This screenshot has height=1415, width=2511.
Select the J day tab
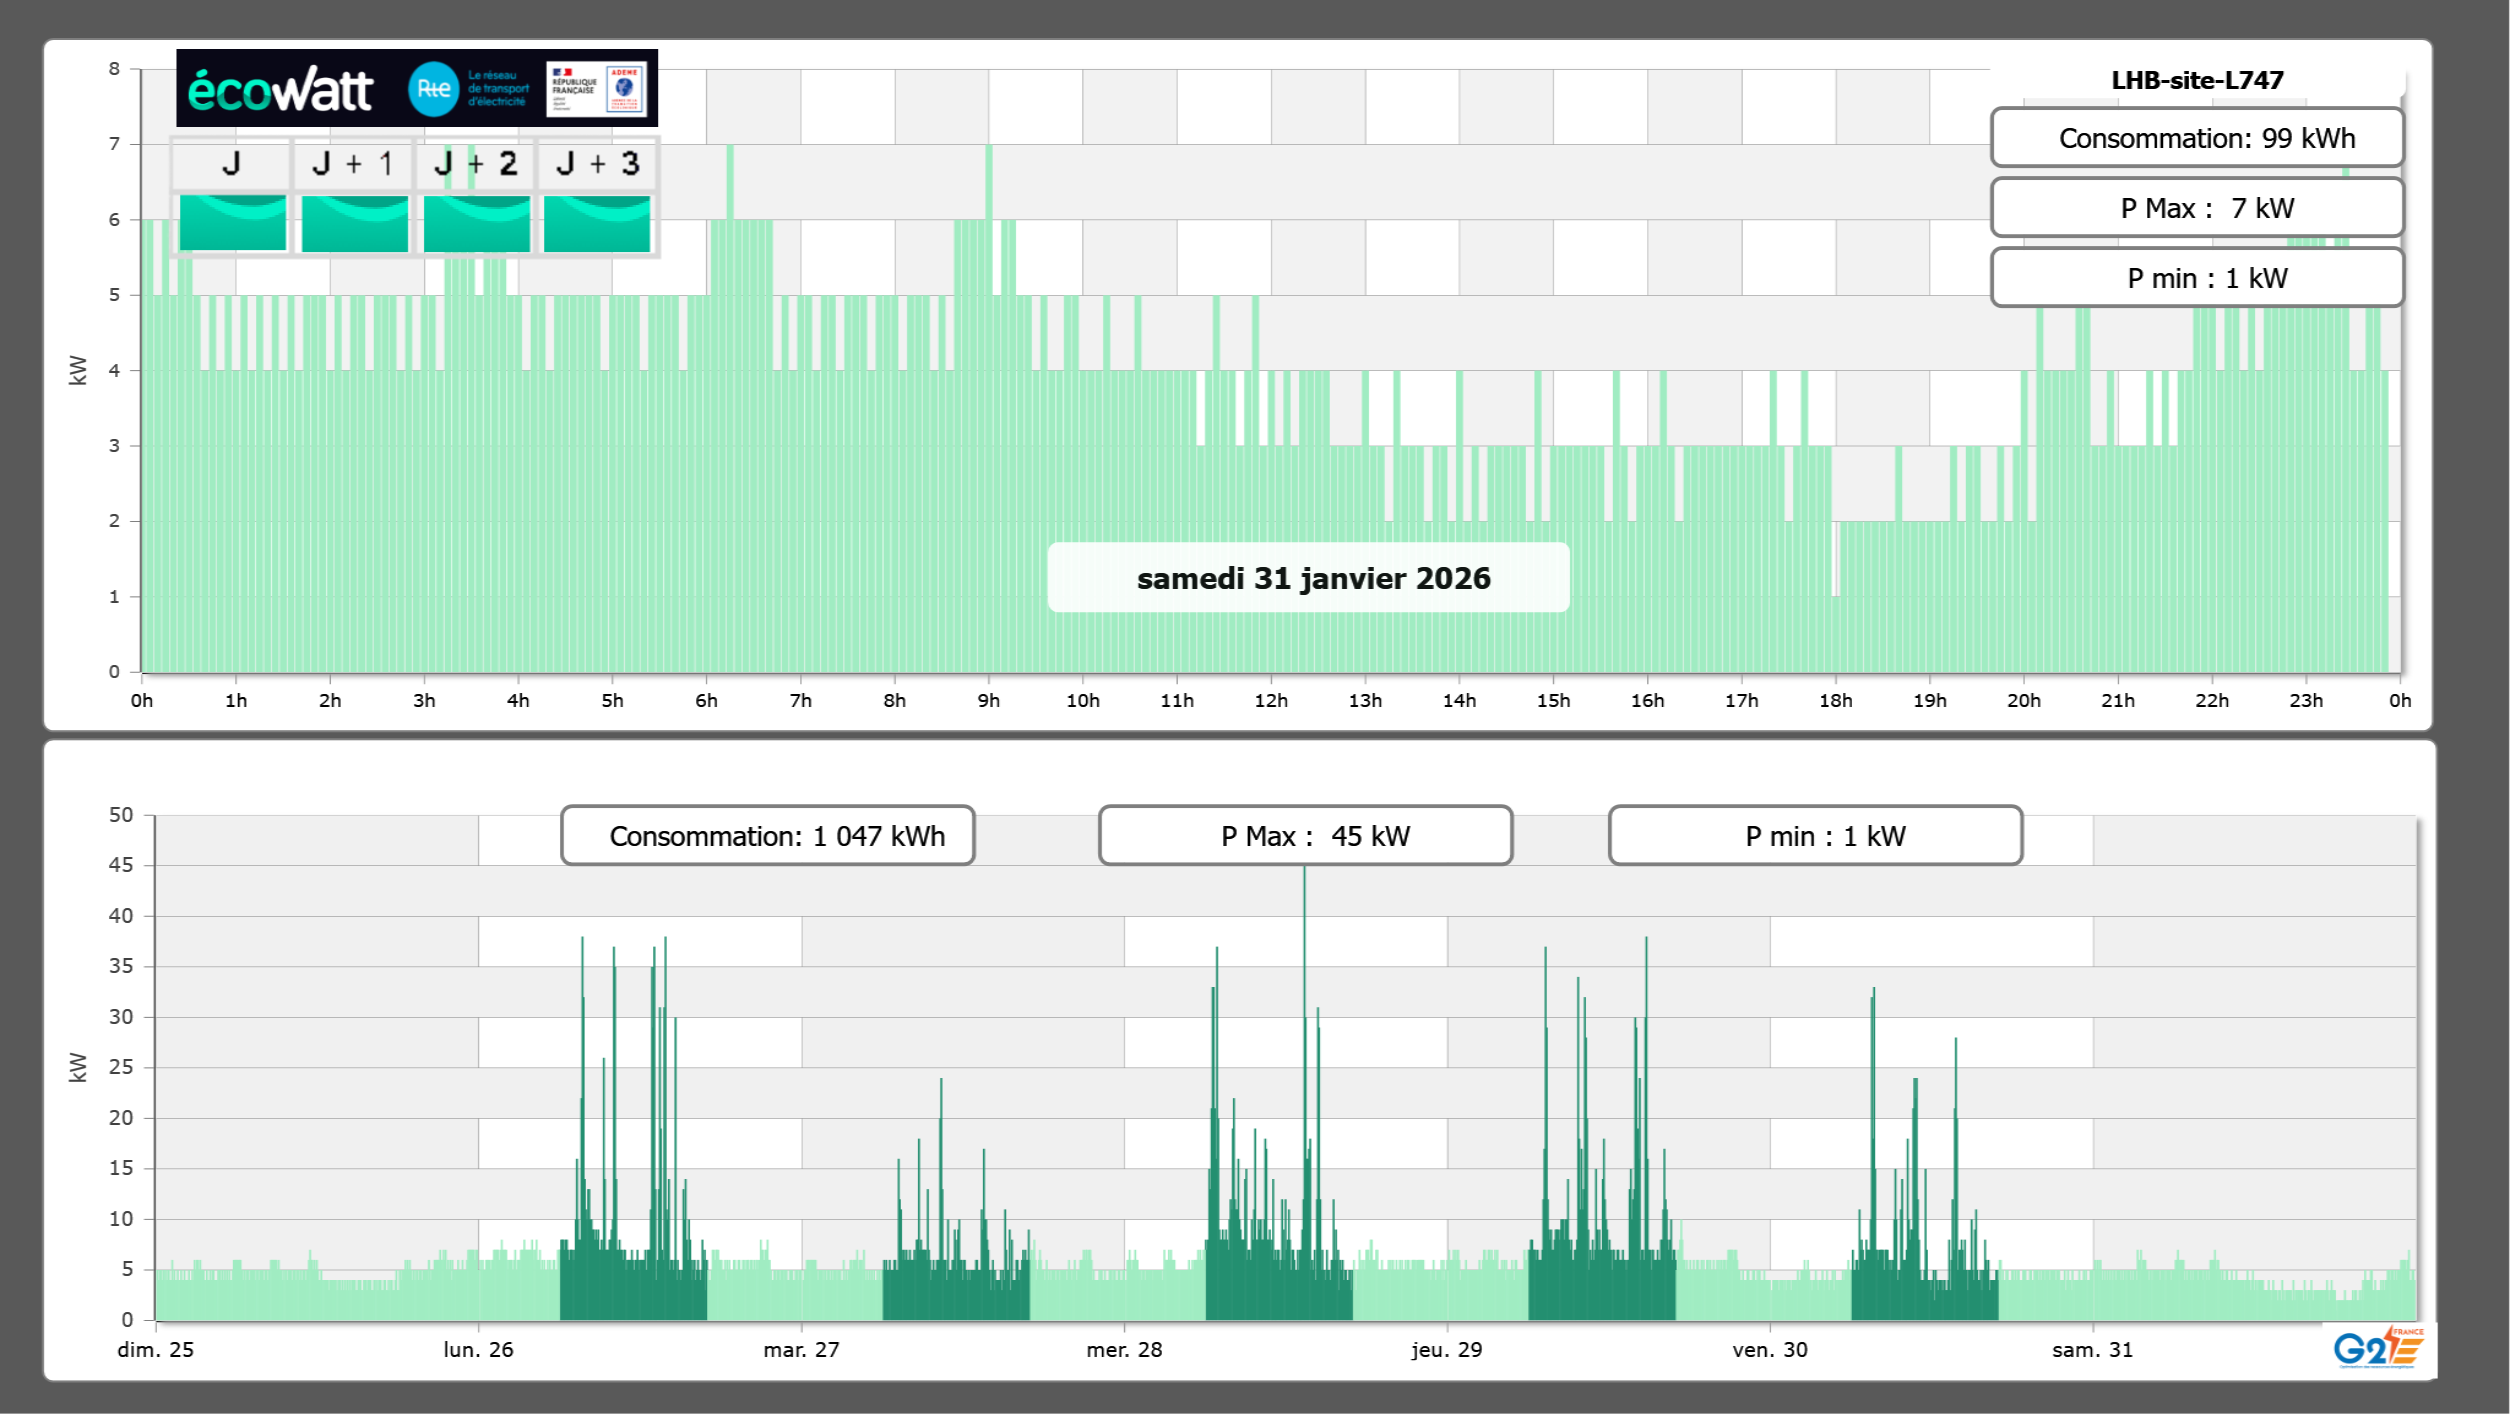[231, 164]
